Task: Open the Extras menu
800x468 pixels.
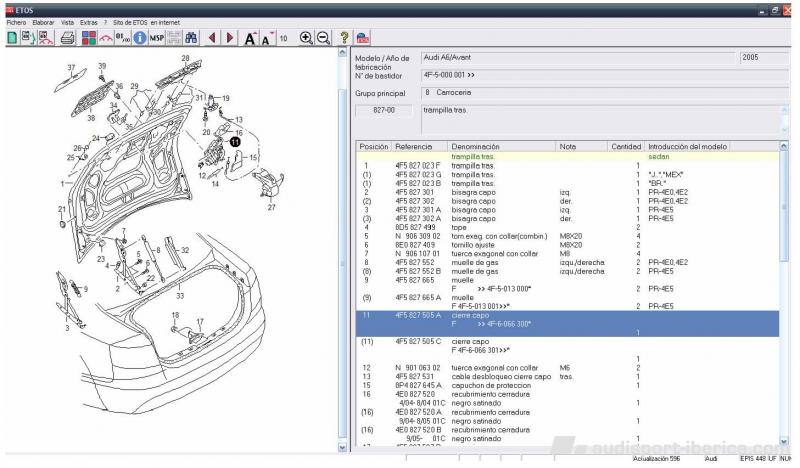Action: pyautogui.click(x=89, y=22)
